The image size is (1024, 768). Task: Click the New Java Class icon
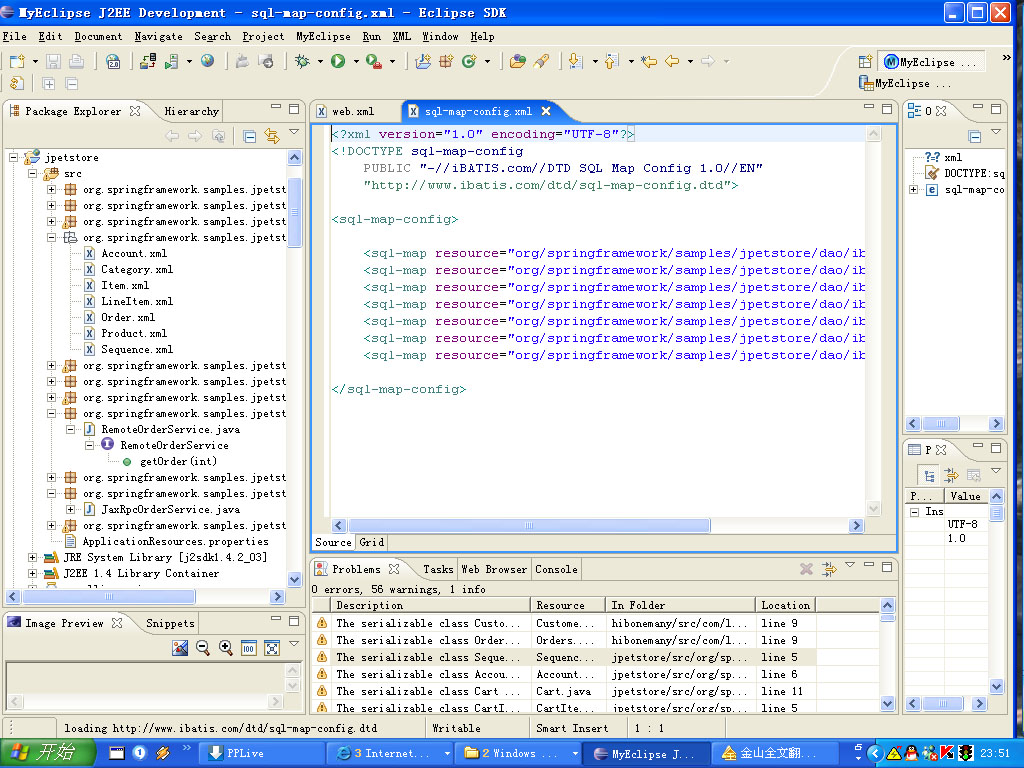pyautogui.click(x=470, y=61)
